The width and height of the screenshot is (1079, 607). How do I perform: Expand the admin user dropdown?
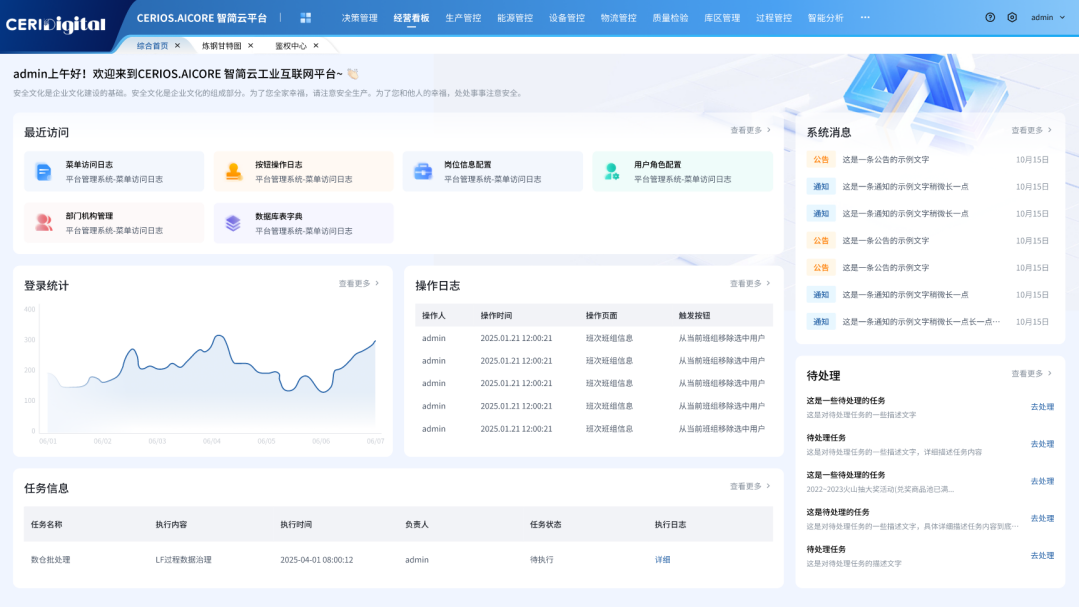click(x=1047, y=18)
